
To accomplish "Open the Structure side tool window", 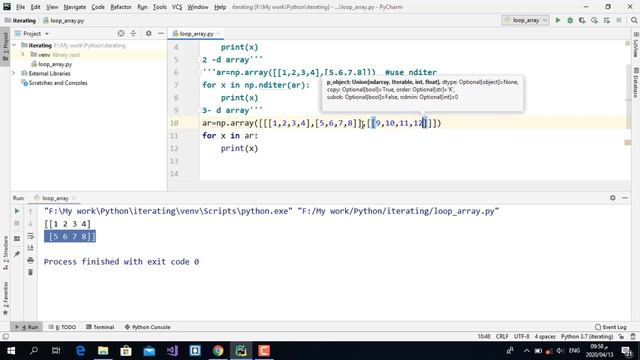I will point(5,252).
